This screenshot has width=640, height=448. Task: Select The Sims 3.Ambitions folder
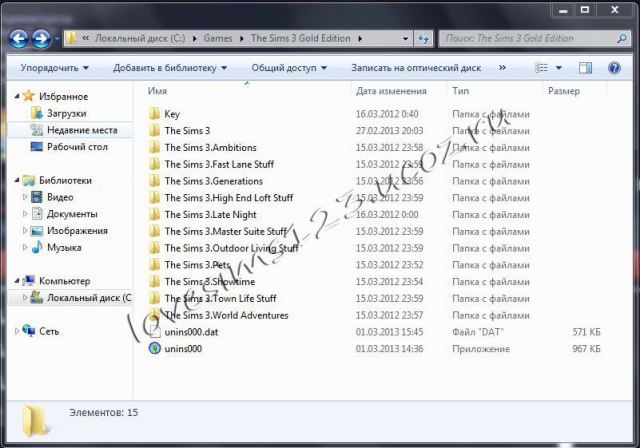[x=210, y=147]
